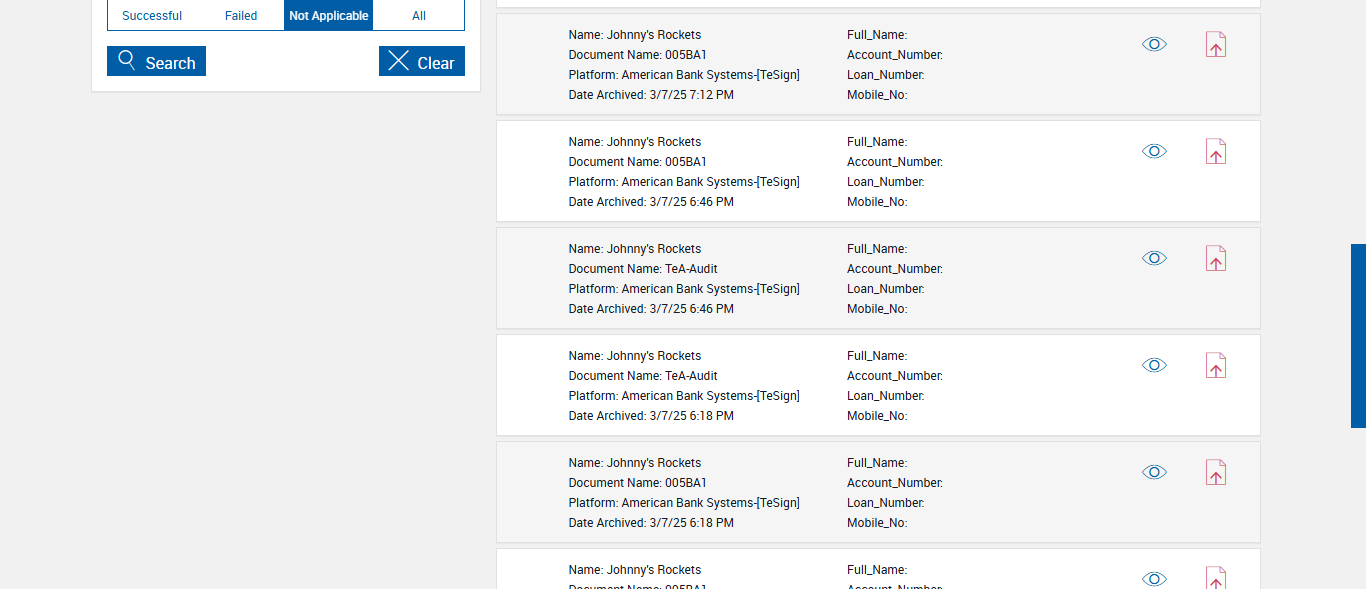Image resolution: width=1366 pixels, height=589 pixels.
Task: Export the 005BA1 file archived 6:46 PM
Action: click(x=1215, y=151)
